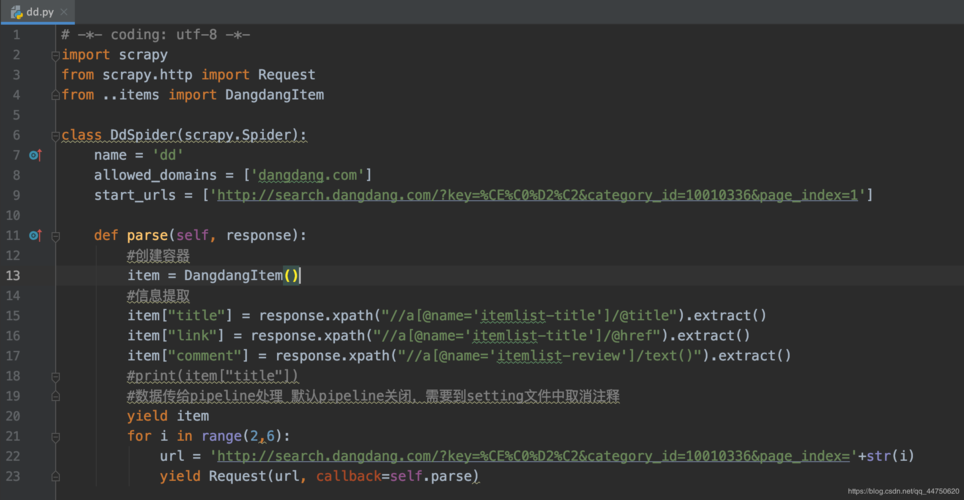The width and height of the screenshot is (964, 500).
Task: Click the fold end marker on line 4
Action: (x=56, y=95)
